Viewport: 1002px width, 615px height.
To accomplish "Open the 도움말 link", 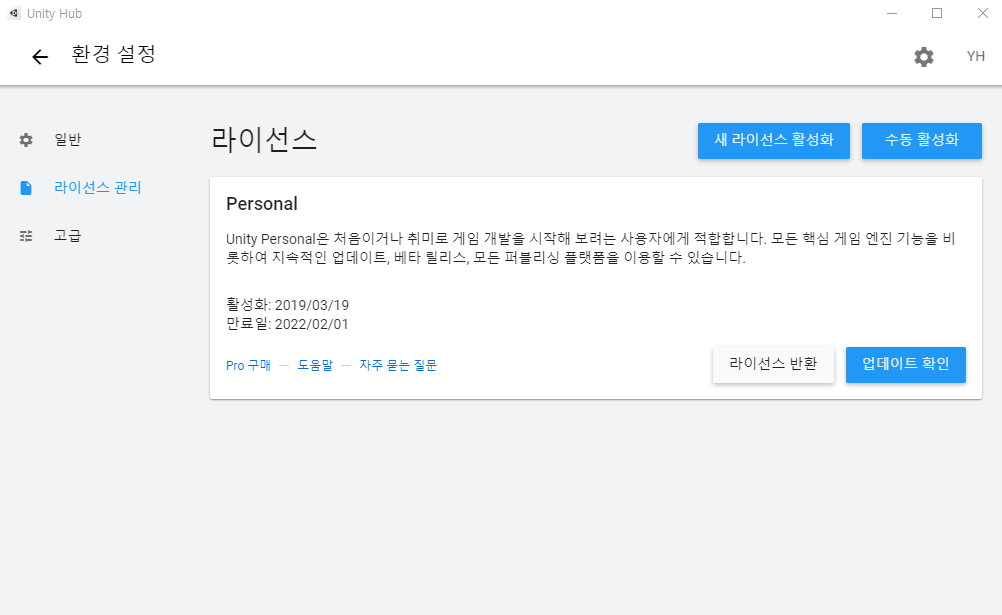I will click(x=315, y=366).
